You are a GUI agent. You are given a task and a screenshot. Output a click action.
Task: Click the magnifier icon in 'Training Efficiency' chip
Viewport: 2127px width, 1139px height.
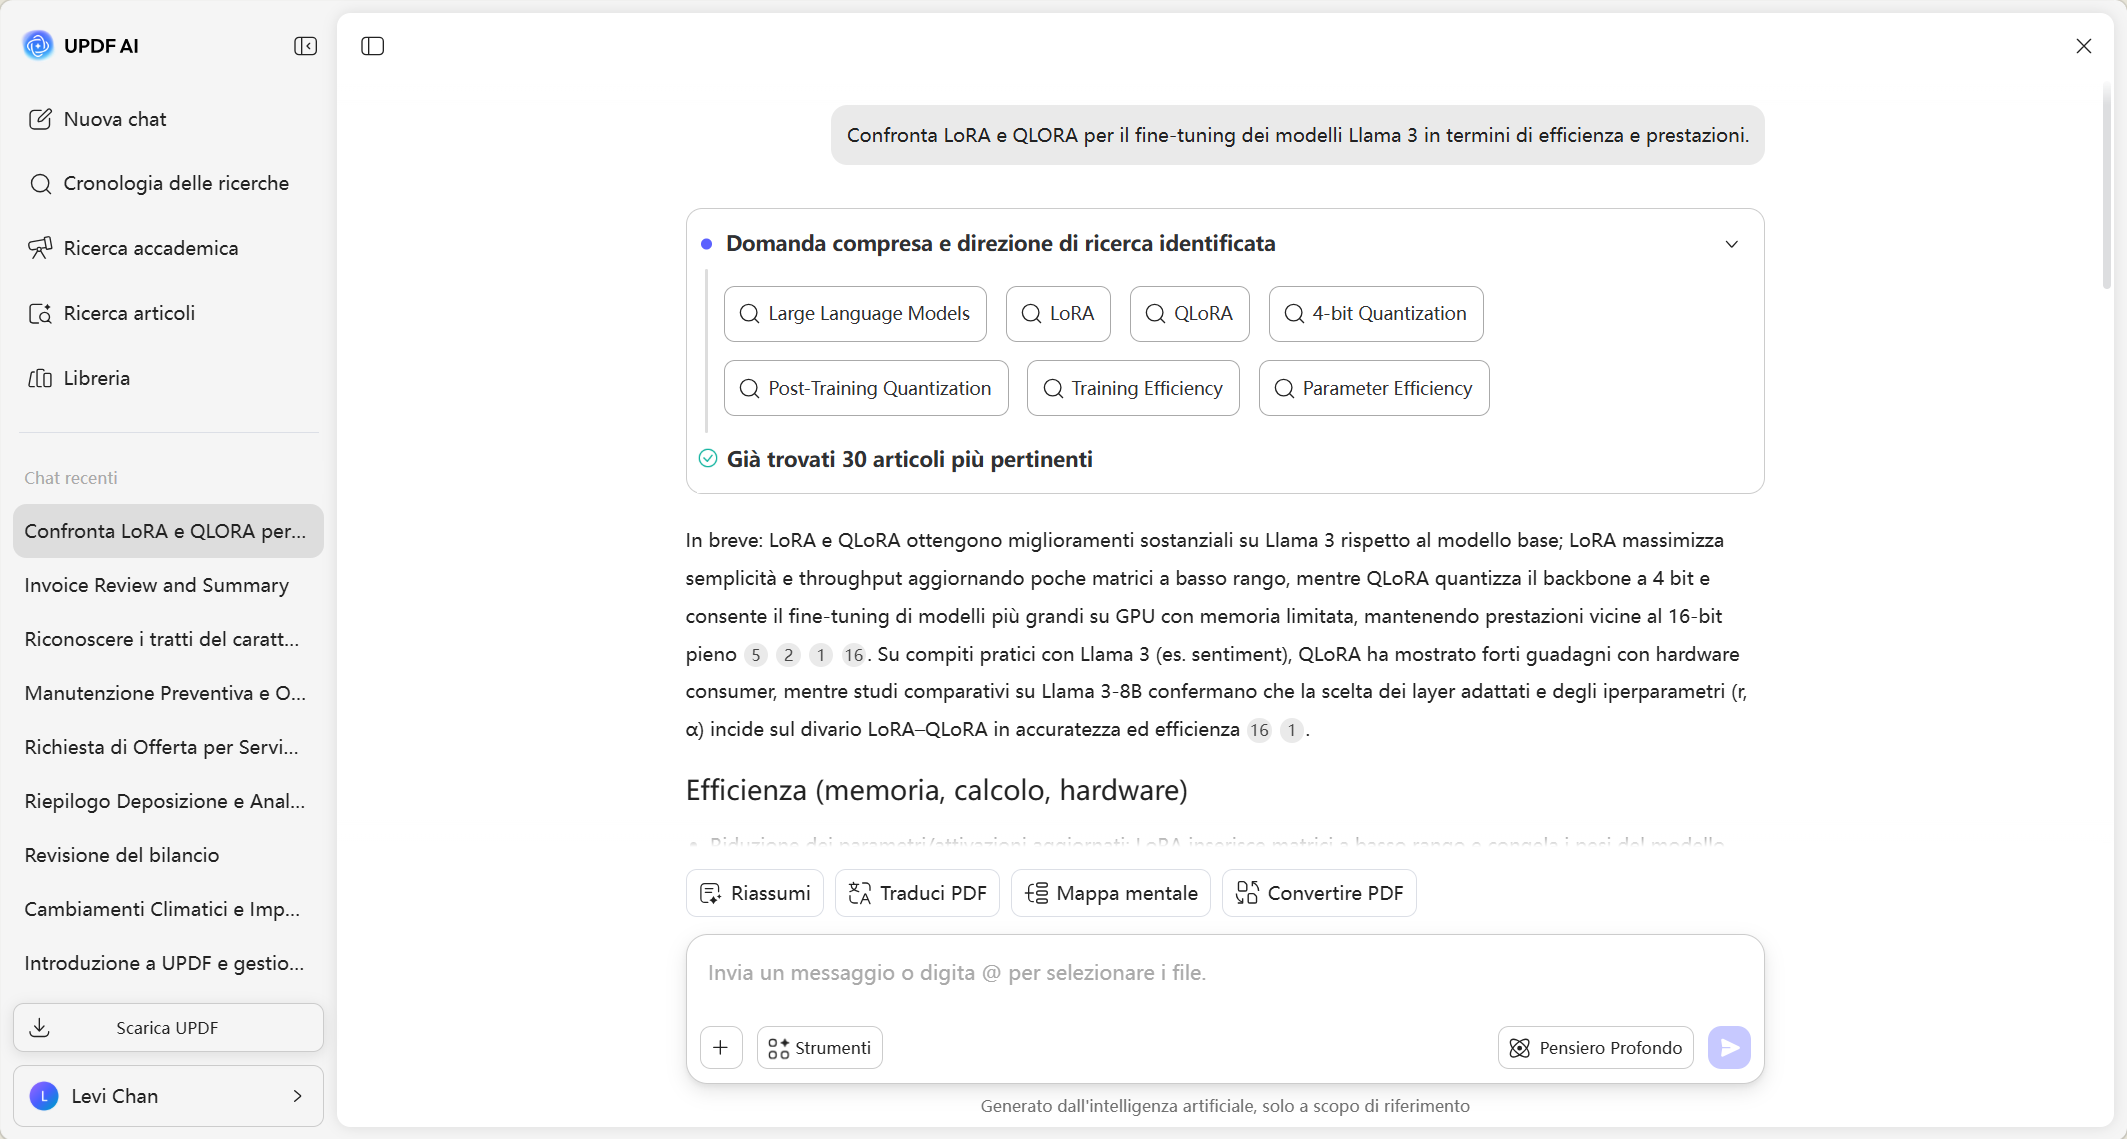[1053, 388]
